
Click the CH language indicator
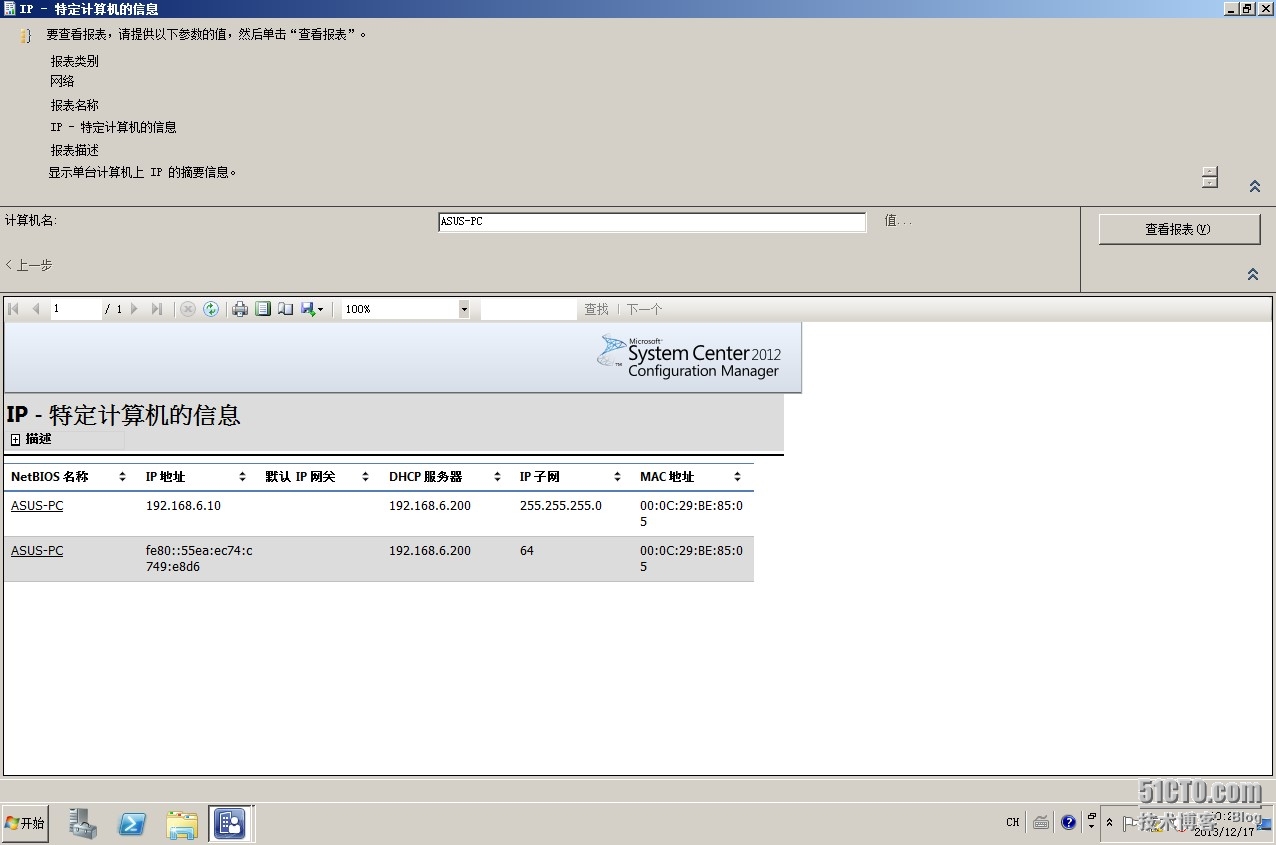[x=1013, y=822]
